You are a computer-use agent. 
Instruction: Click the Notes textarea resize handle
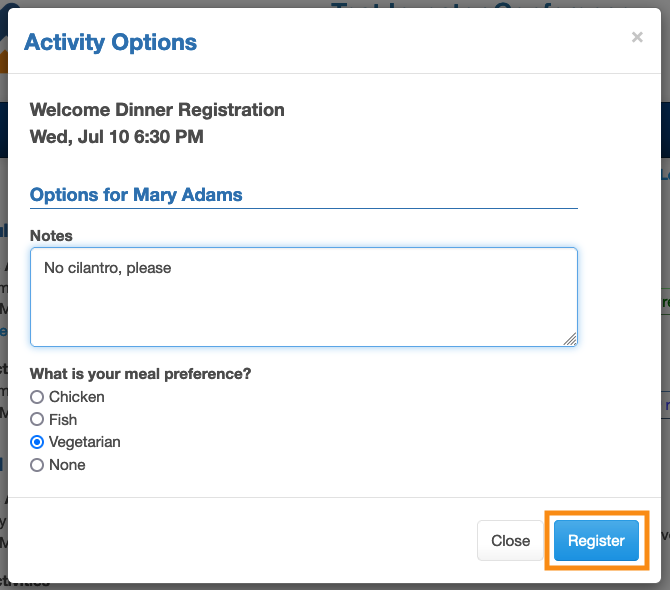[570, 339]
